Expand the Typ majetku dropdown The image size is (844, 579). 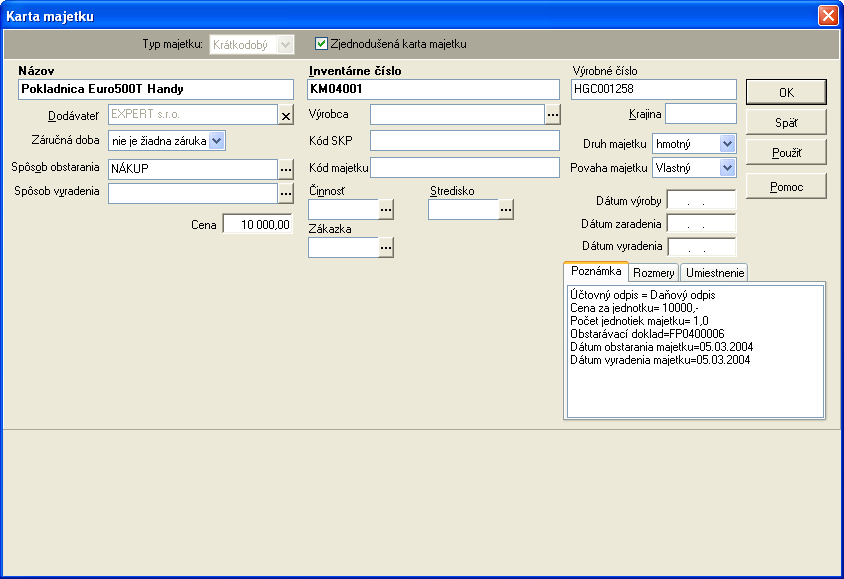[286, 44]
